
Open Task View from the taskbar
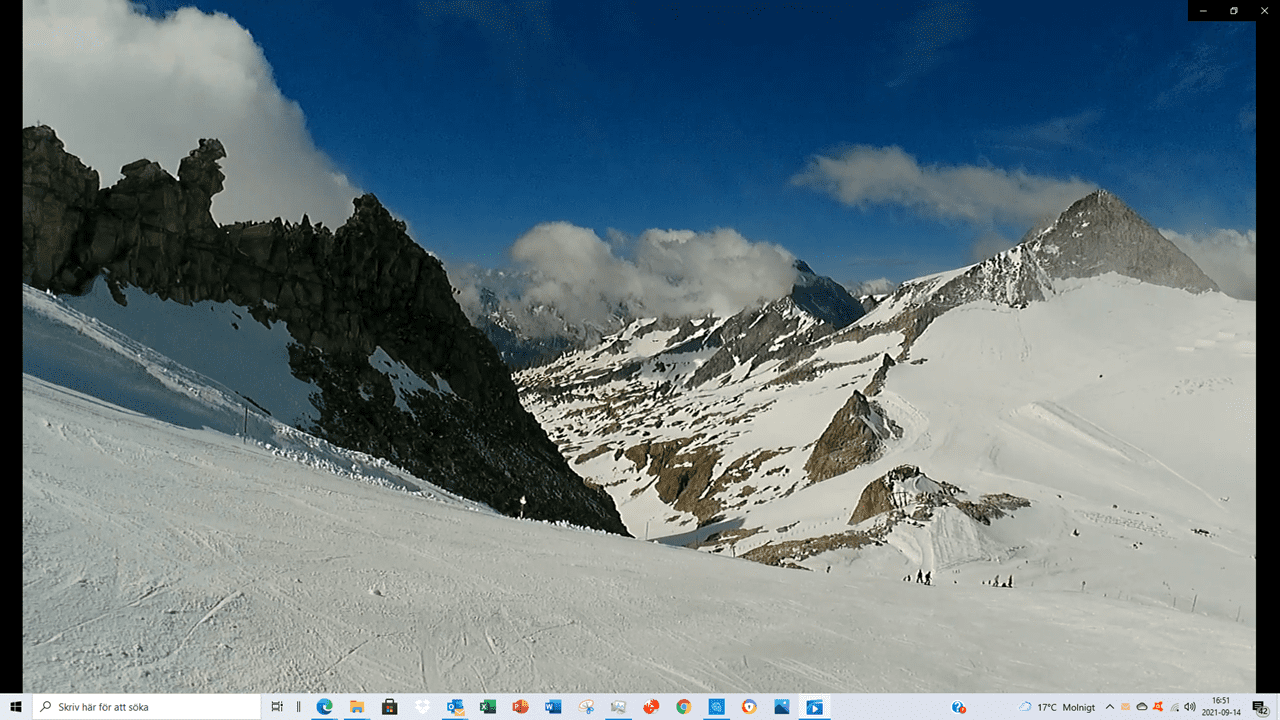click(x=277, y=707)
